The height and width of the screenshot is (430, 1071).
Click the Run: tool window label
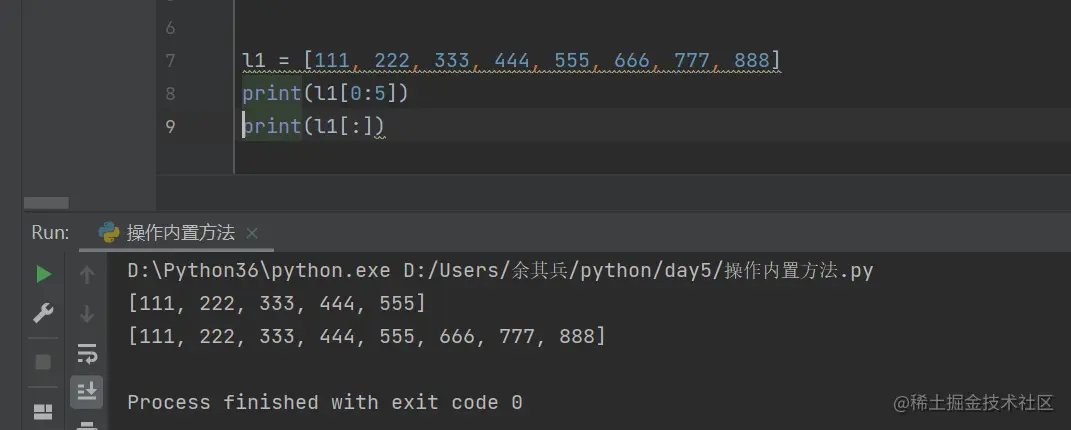(x=50, y=233)
